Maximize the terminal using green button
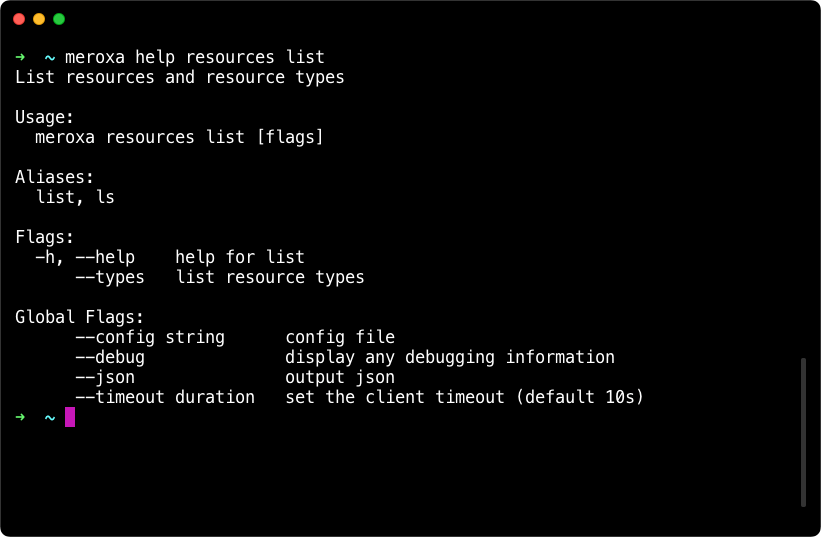The width and height of the screenshot is (821, 537). pos(59,19)
